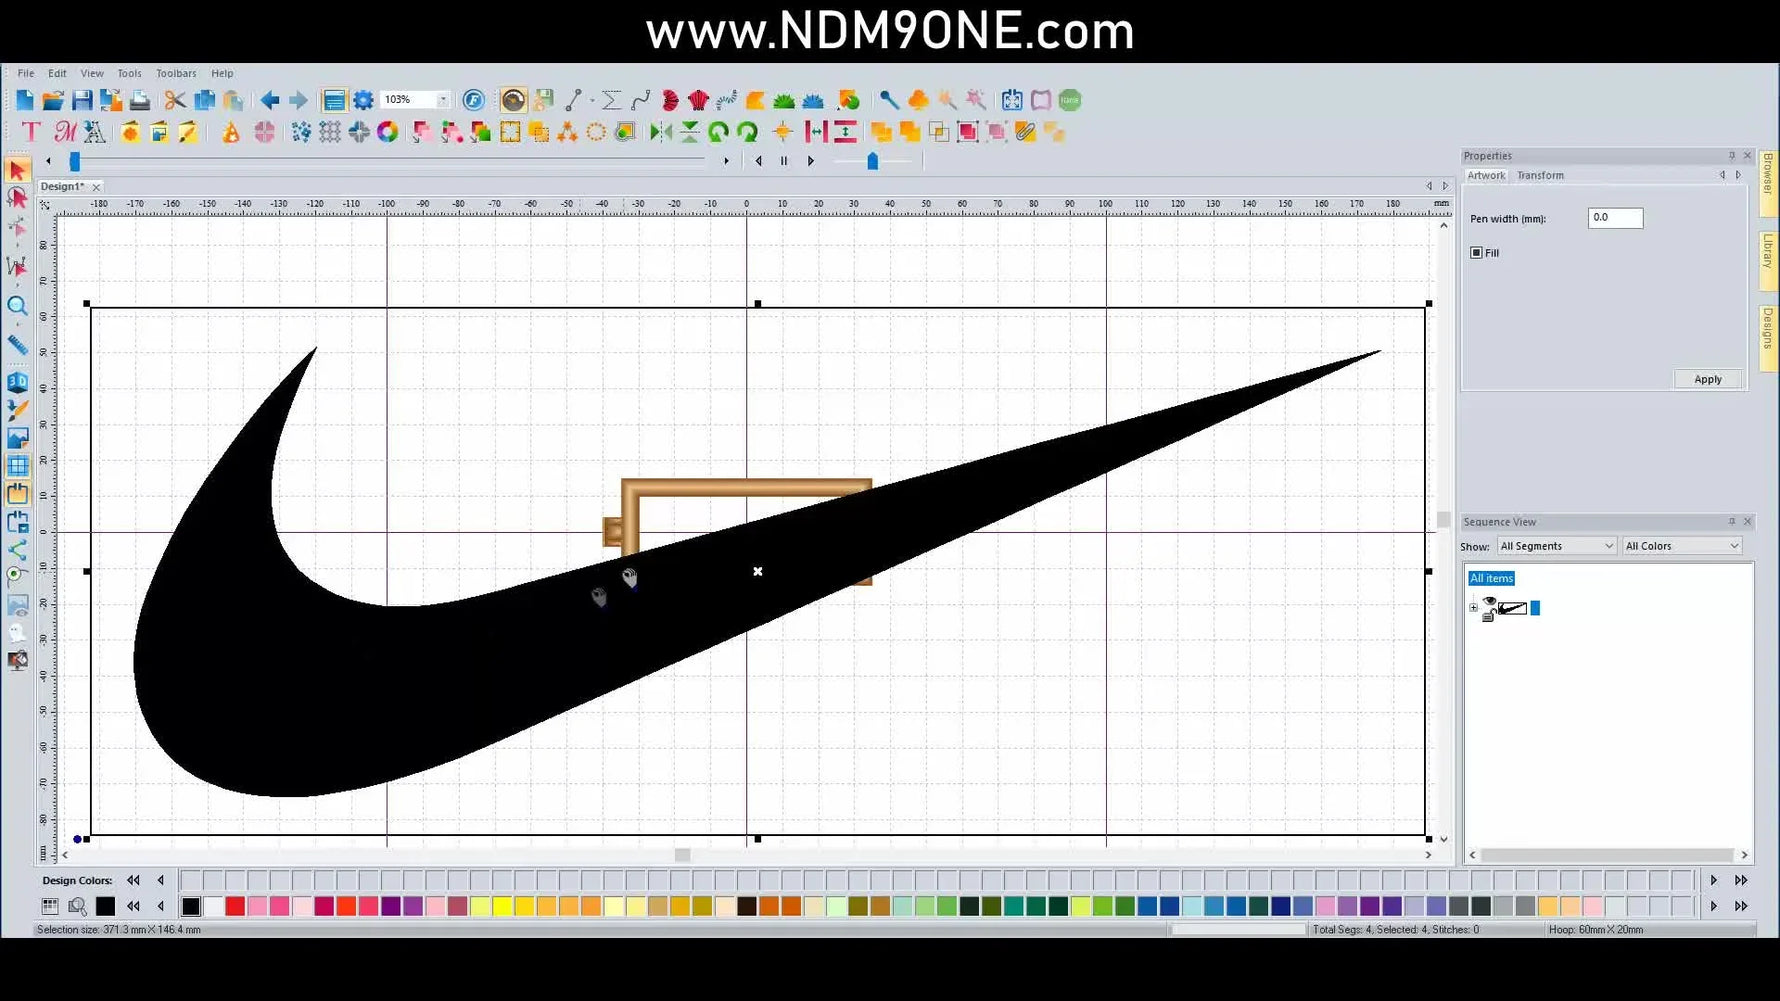Save the design with the floppy disk icon
Image resolution: width=1780 pixels, height=1001 pixels.
tap(82, 100)
